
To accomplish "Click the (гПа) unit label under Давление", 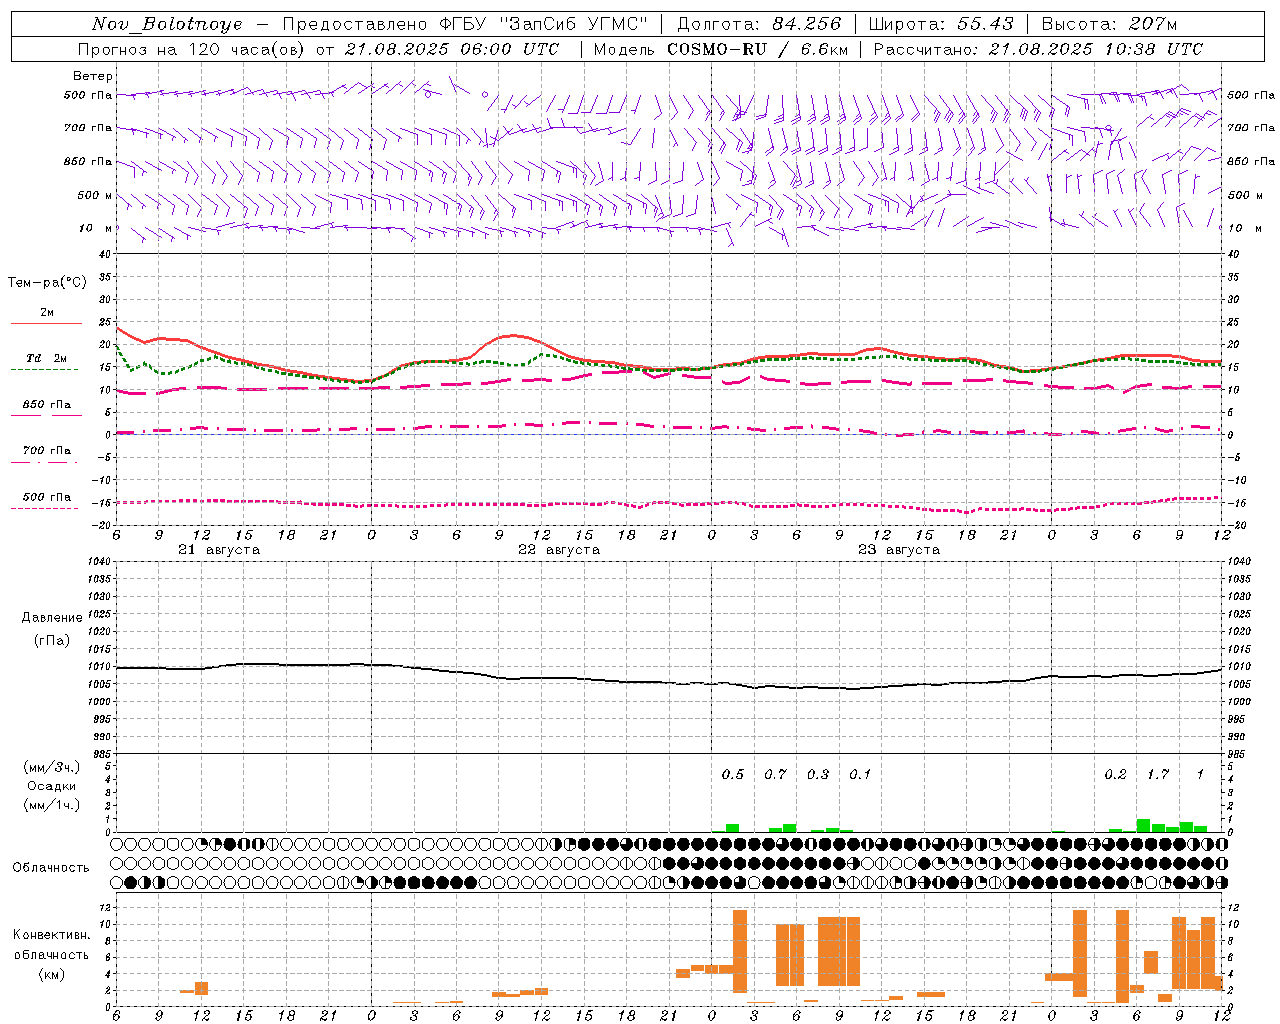I will 52,640.
